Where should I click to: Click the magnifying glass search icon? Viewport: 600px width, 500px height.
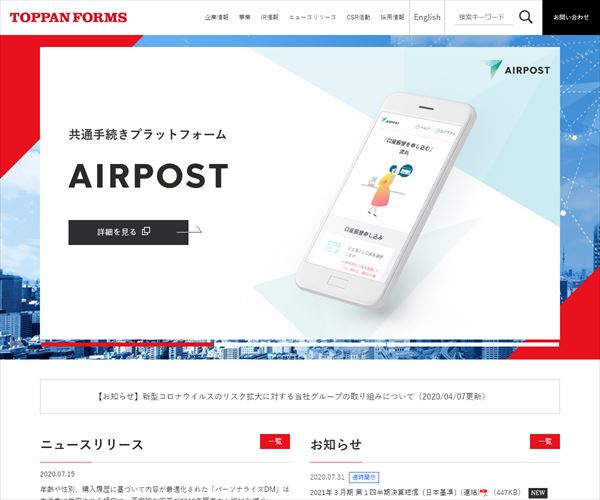pos(526,17)
